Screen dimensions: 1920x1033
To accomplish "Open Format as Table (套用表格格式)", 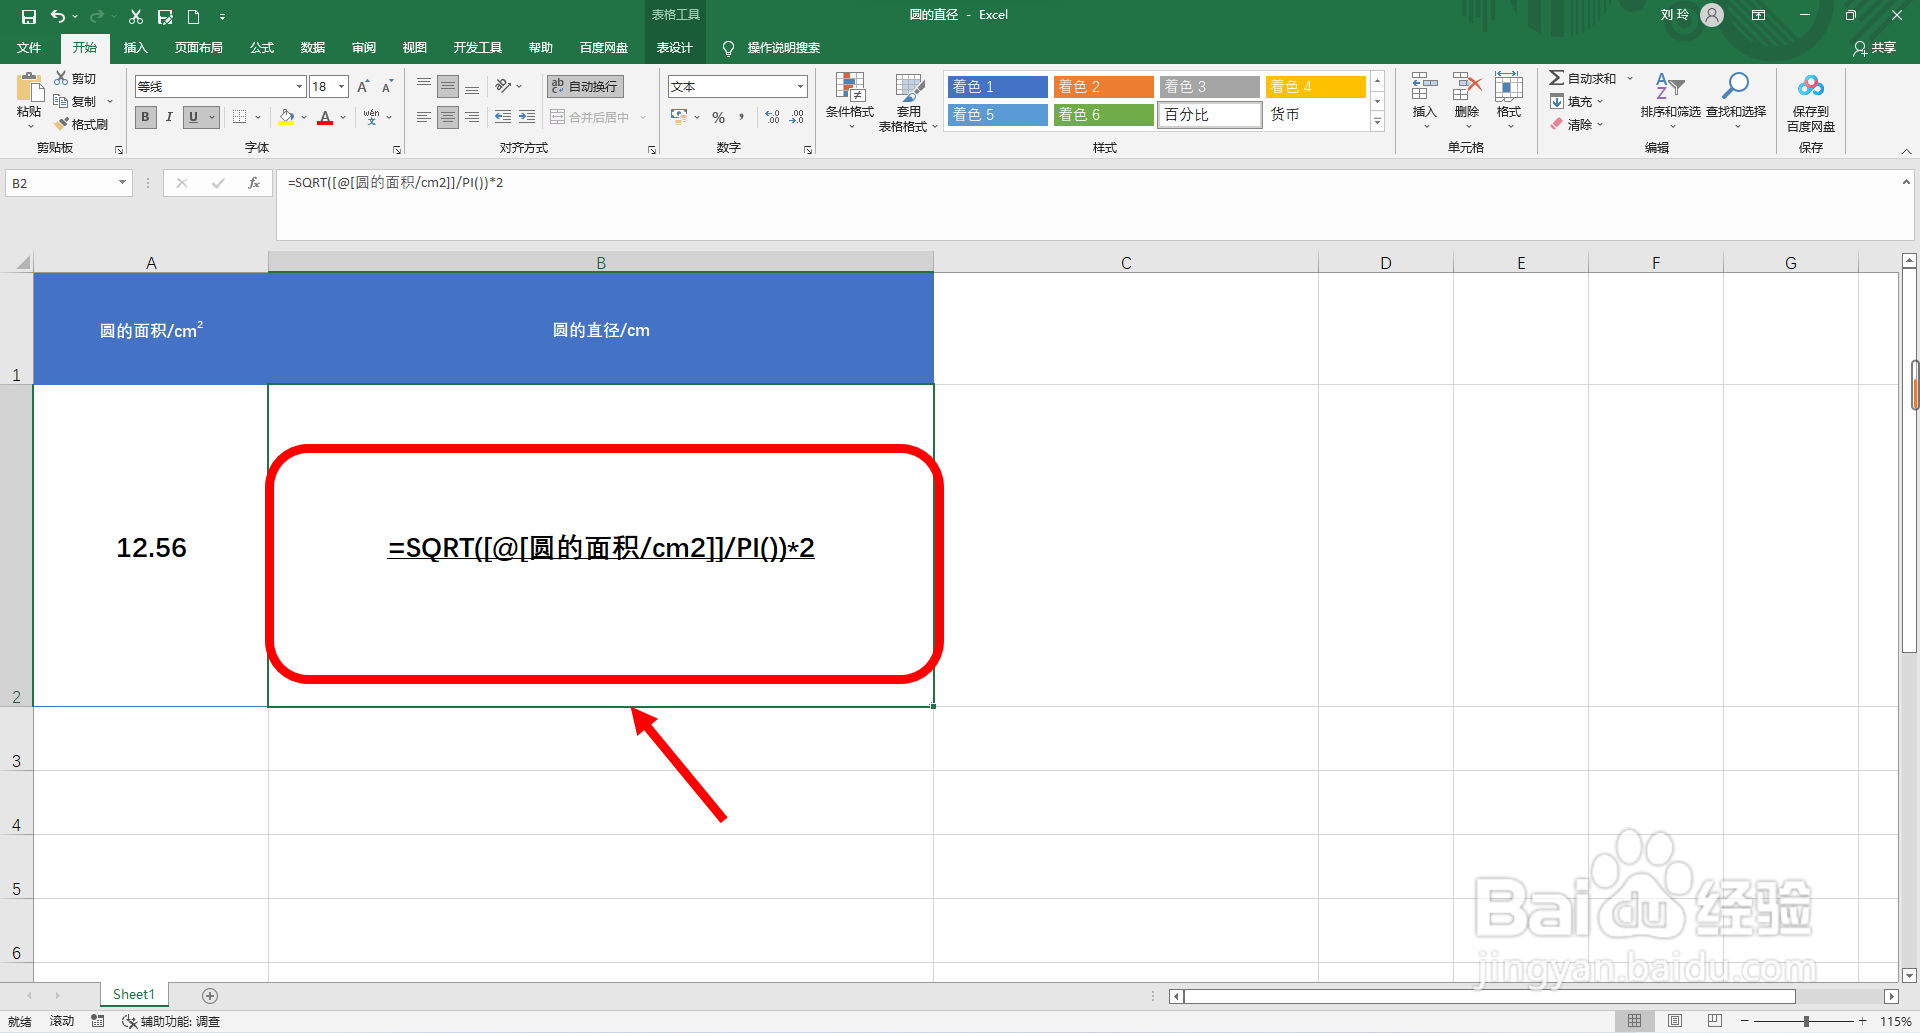I will click(x=908, y=102).
